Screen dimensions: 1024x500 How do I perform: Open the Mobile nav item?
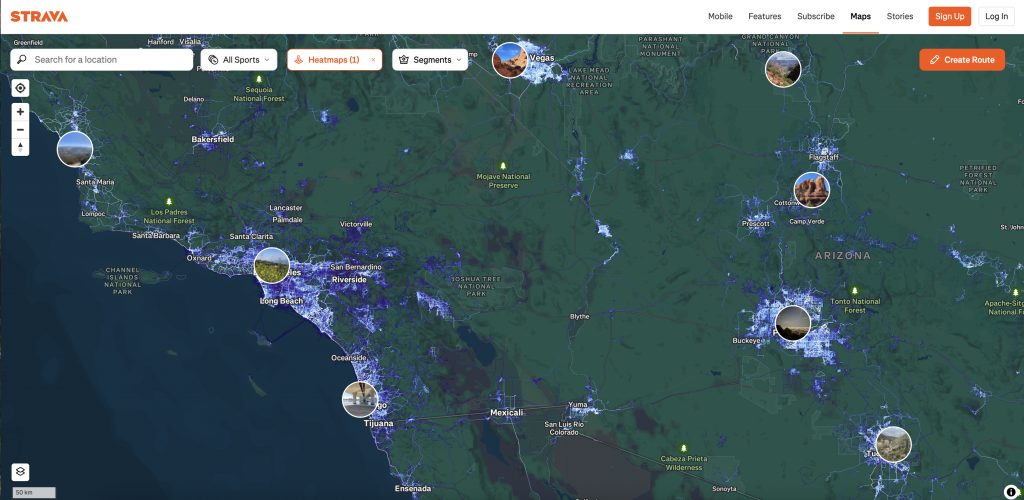pos(720,16)
